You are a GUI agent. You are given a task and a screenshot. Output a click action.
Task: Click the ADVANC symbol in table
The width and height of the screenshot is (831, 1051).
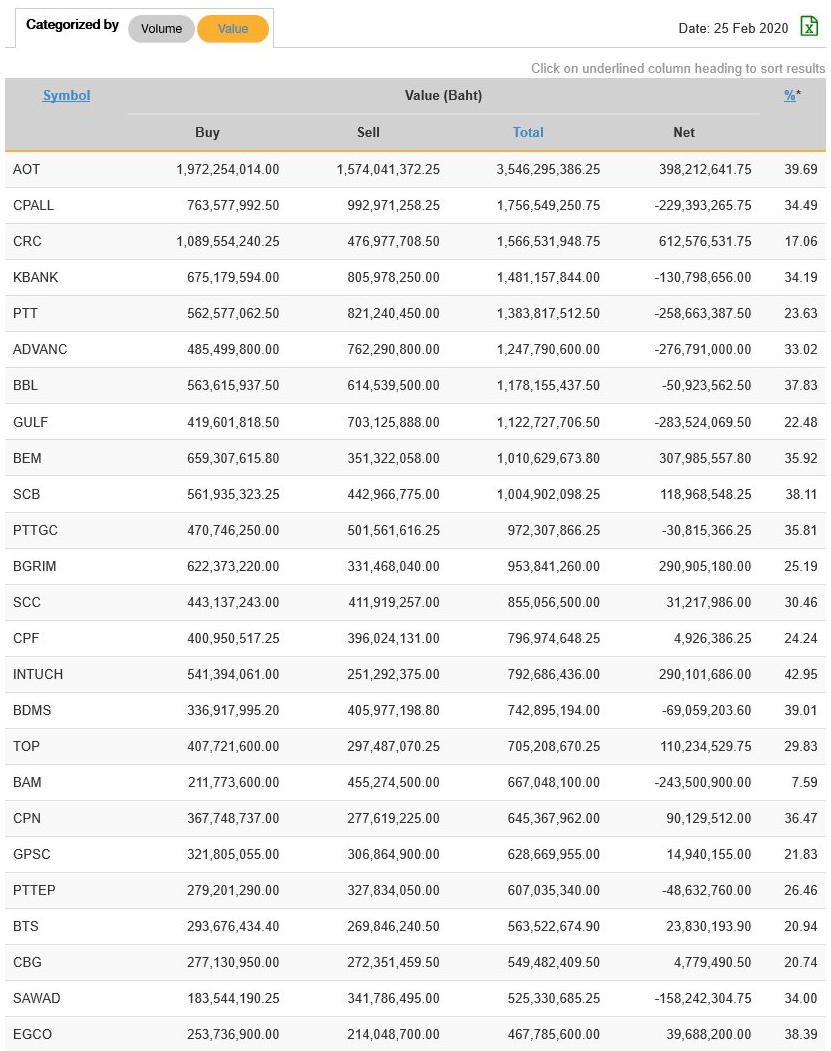tap(40, 350)
